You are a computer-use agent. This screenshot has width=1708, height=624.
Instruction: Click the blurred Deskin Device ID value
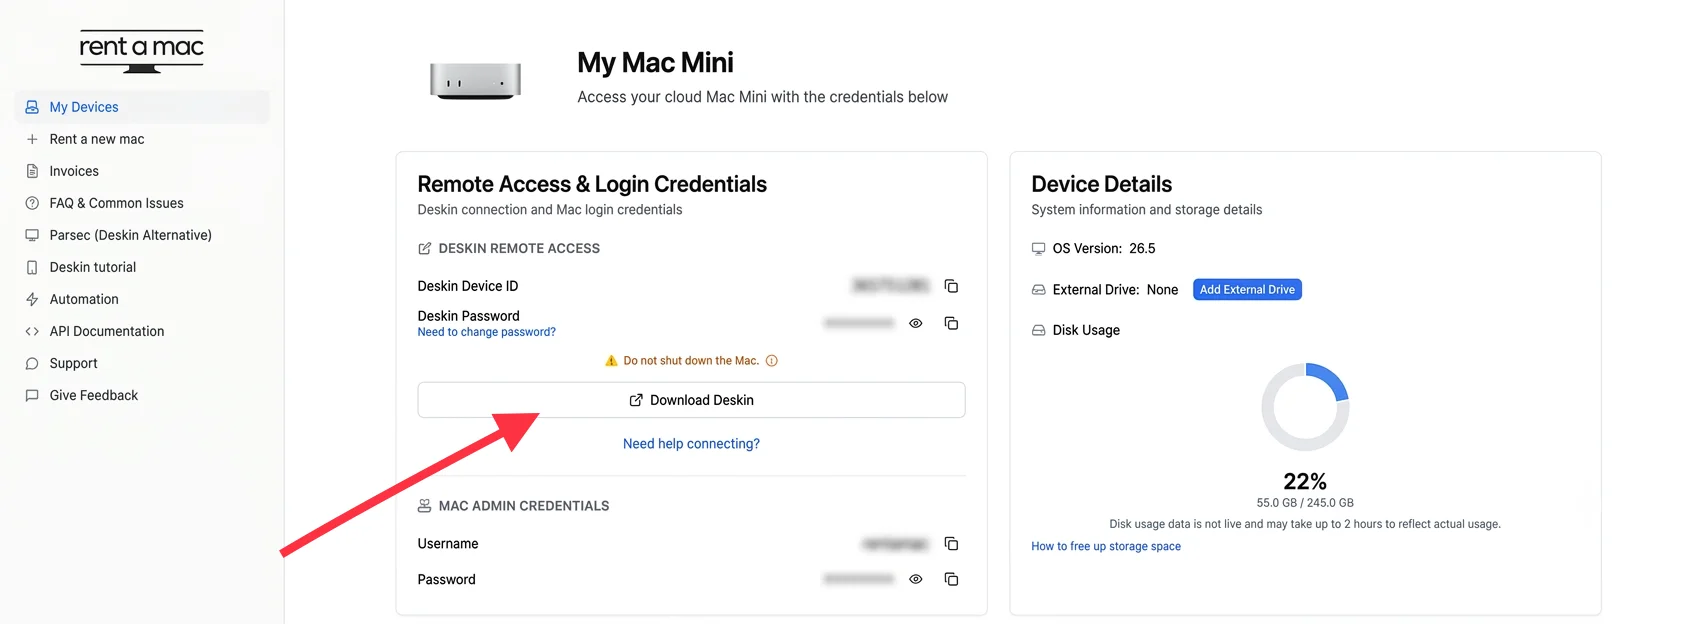tap(891, 286)
